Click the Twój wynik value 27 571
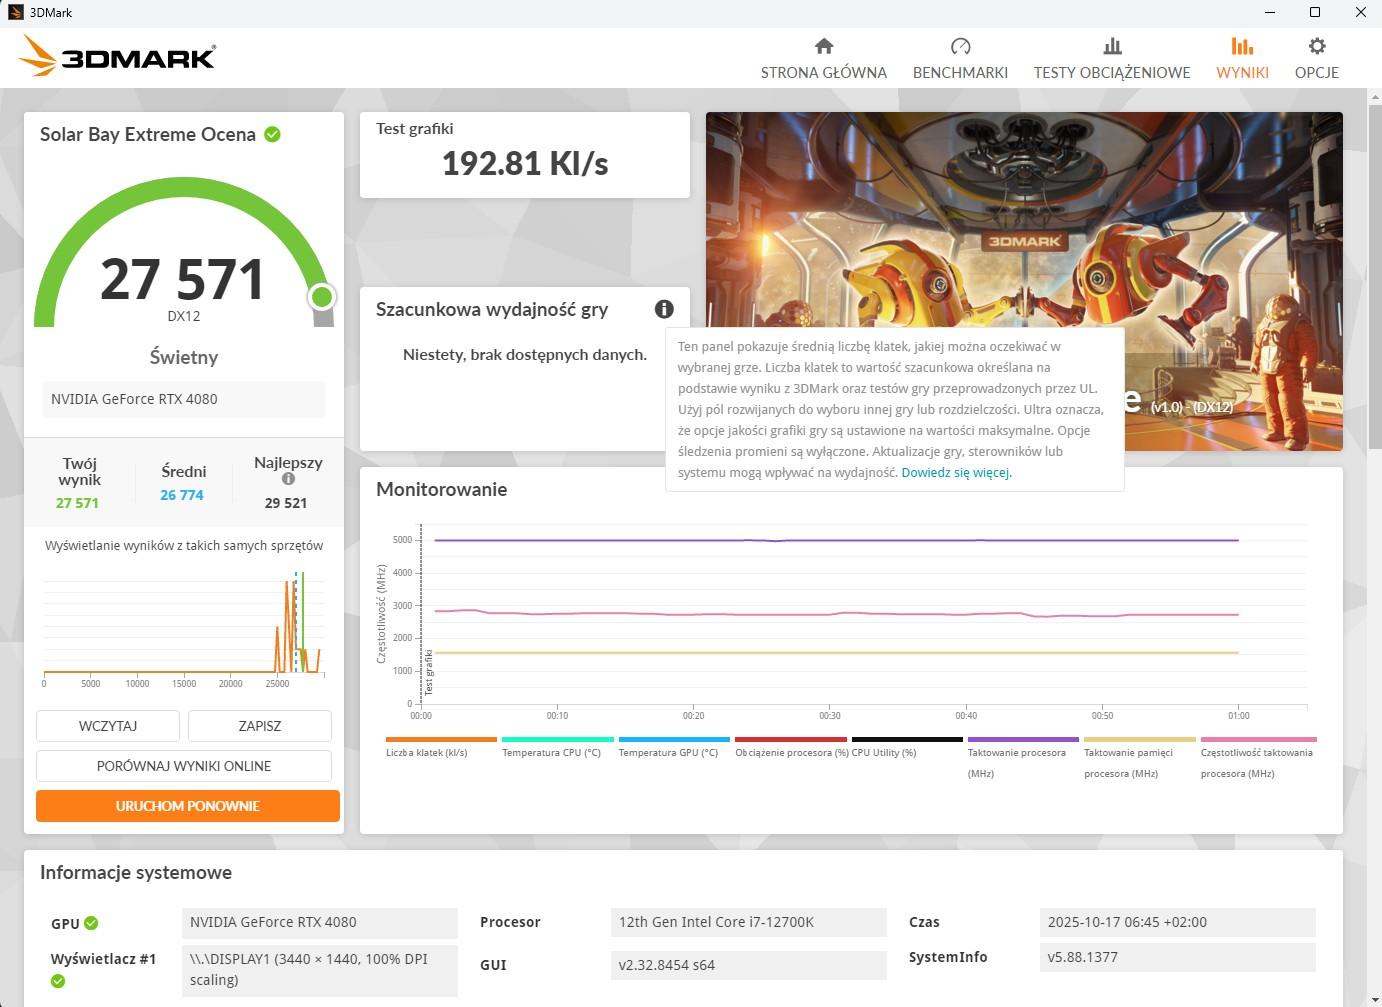 click(77, 503)
